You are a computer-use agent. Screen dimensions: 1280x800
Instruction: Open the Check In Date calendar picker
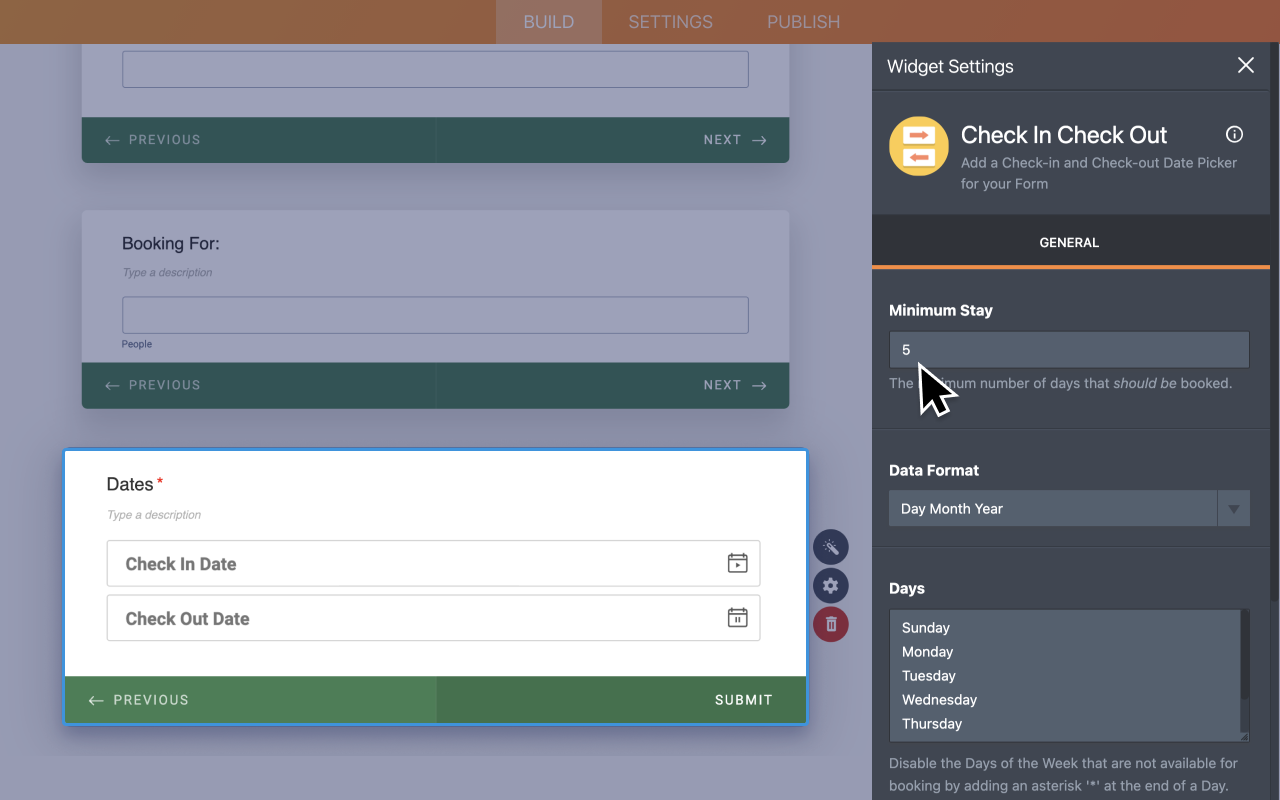point(738,563)
